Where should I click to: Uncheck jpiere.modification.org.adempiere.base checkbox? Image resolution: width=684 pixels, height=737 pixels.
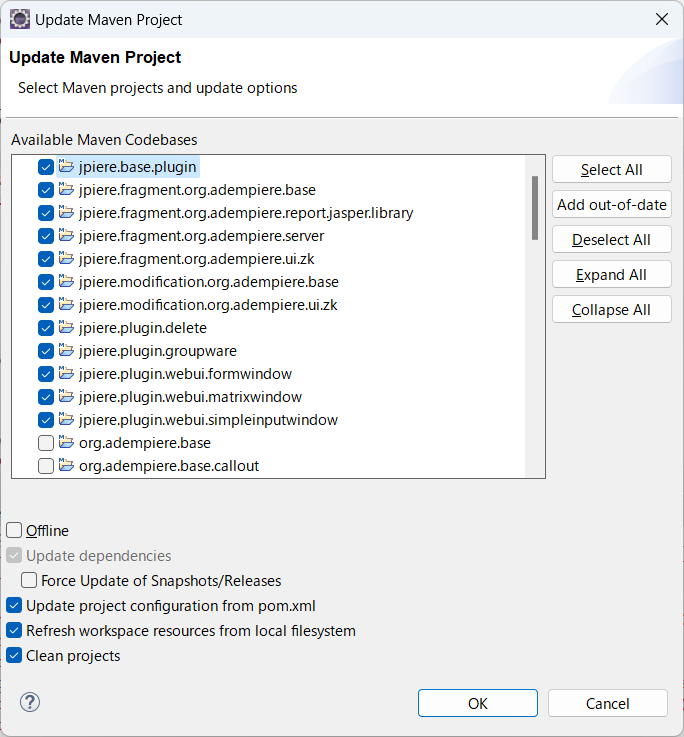(x=46, y=282)
